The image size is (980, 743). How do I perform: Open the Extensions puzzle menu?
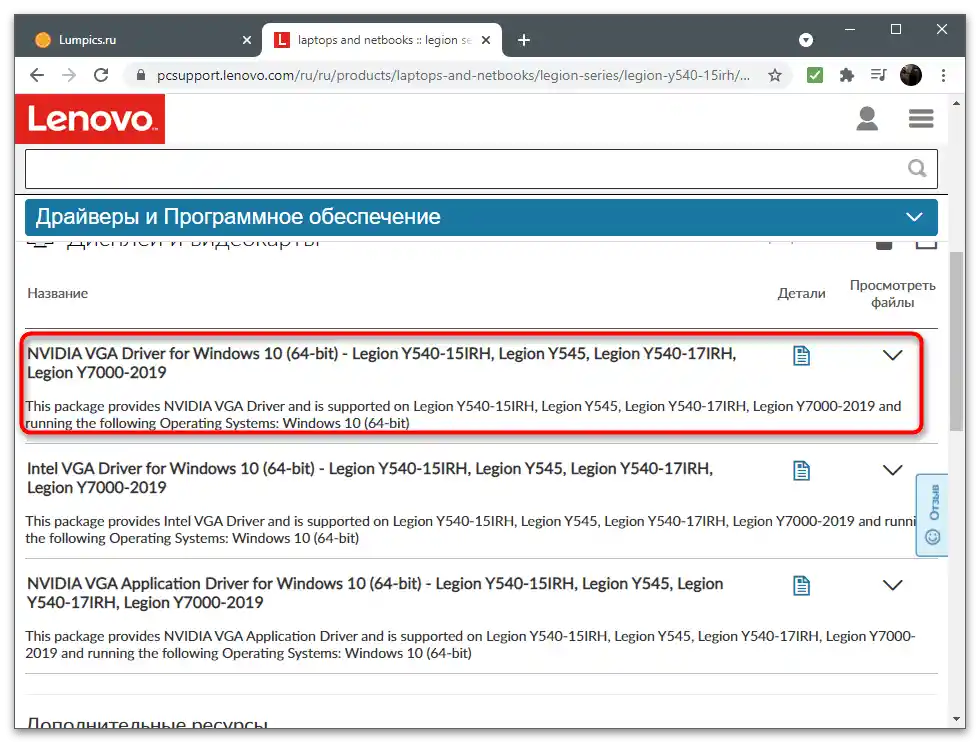[846, 76]
